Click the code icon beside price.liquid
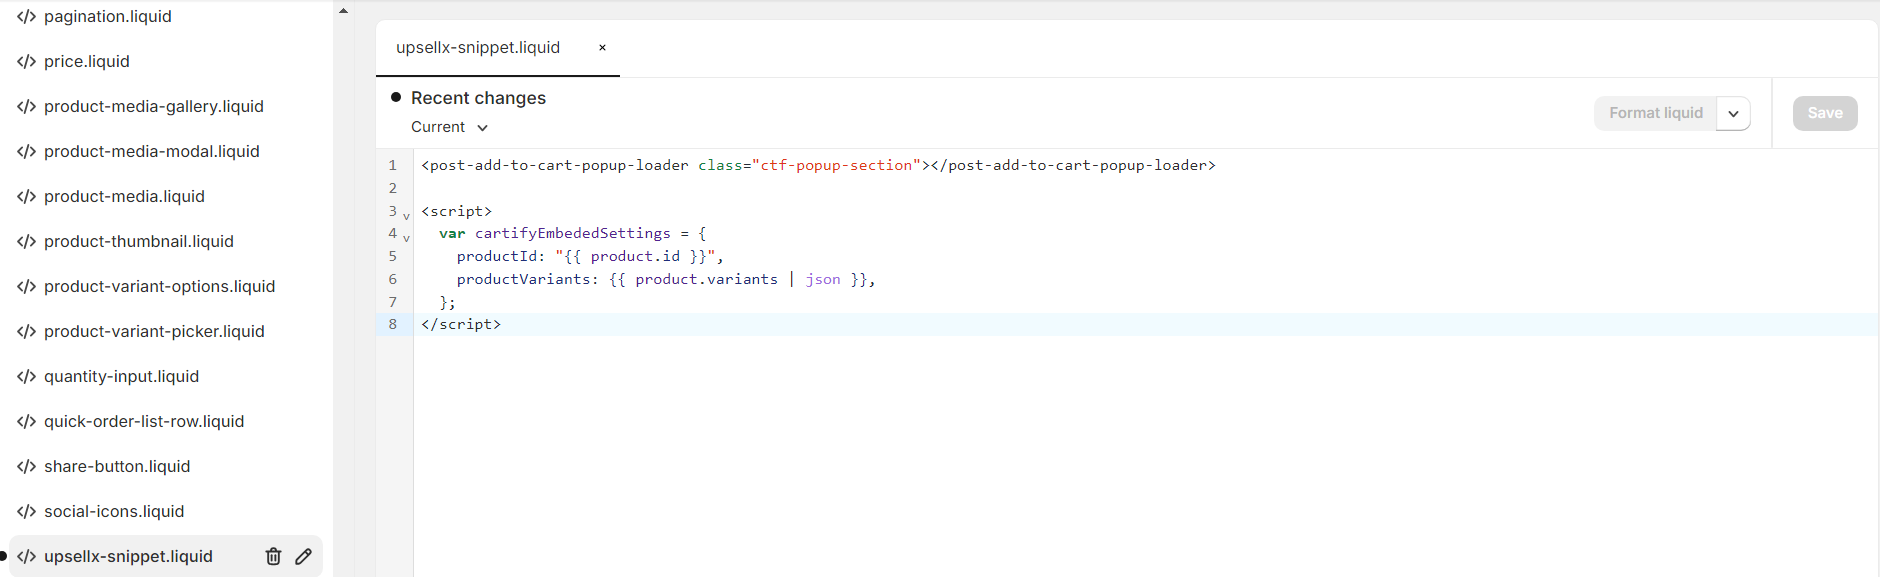This screenshot has height=577, width=1880. click(26, 61)
